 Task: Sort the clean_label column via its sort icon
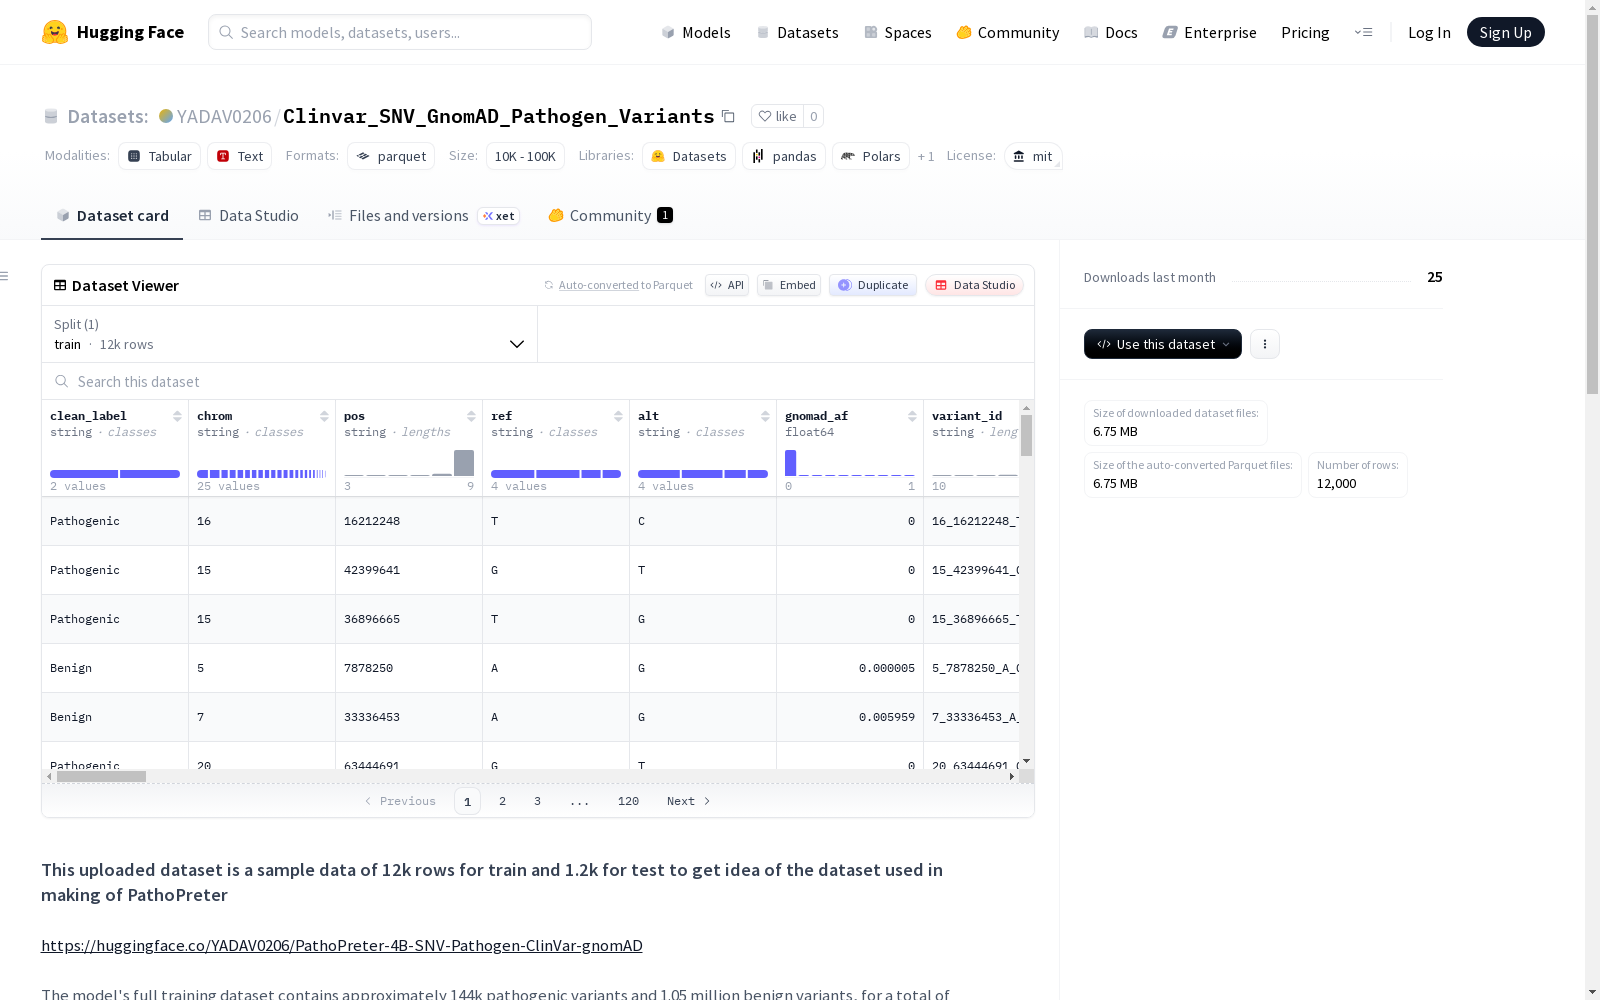[177, 416]
